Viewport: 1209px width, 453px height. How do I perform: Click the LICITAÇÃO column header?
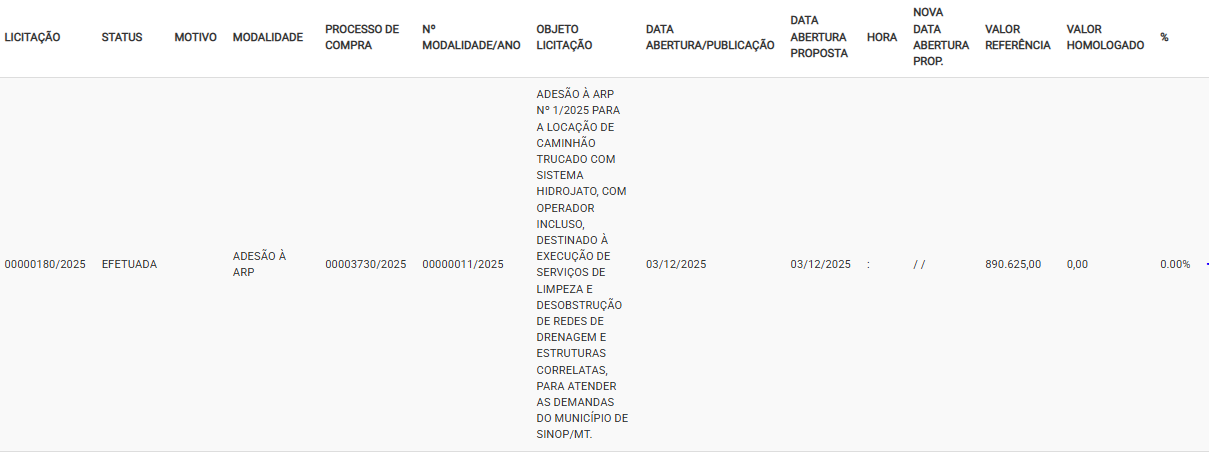[33, 37]
